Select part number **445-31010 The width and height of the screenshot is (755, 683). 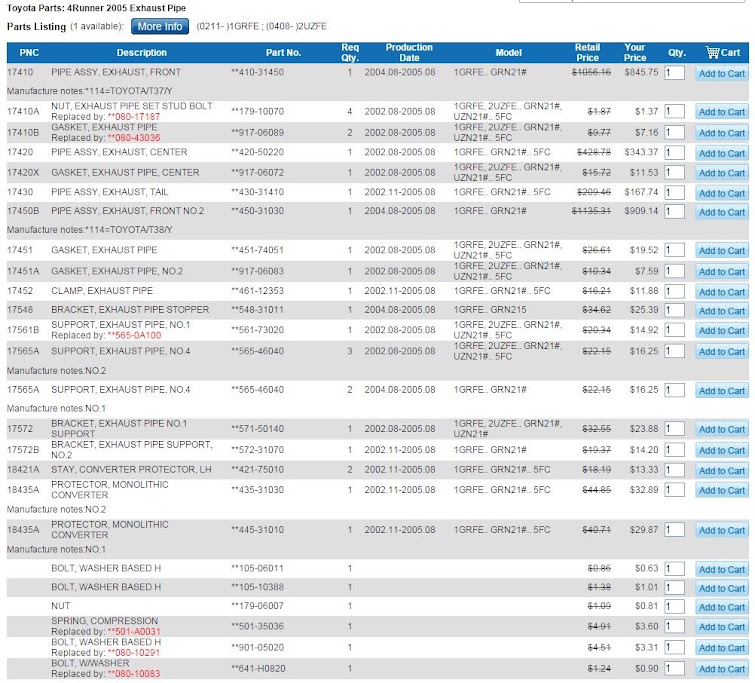pyautogui.click(x=258, y=530)
